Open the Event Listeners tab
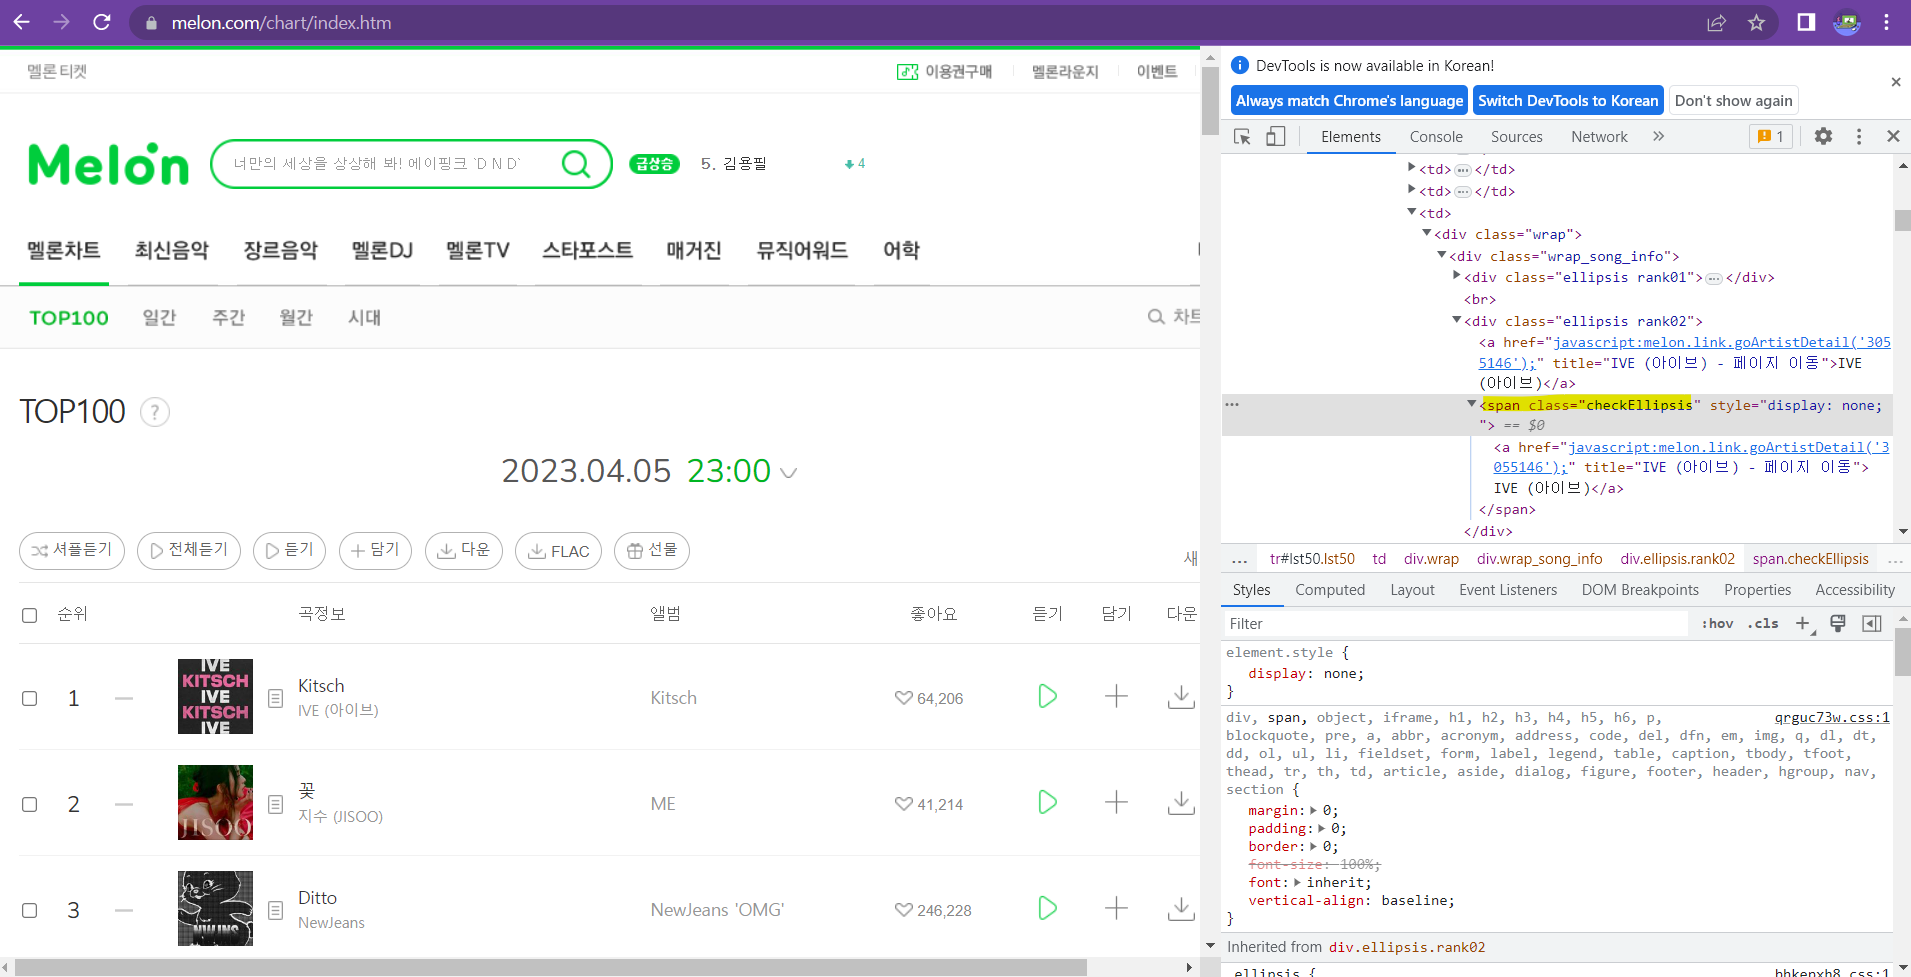Image resolution: width=1911 pixels, height=977 pixels. (1508, 590)
